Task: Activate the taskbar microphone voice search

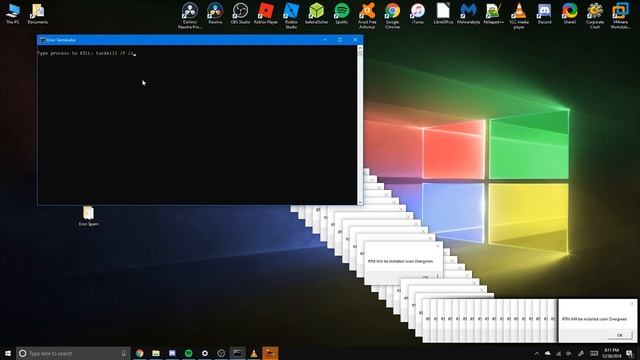Action: (124, 353)
